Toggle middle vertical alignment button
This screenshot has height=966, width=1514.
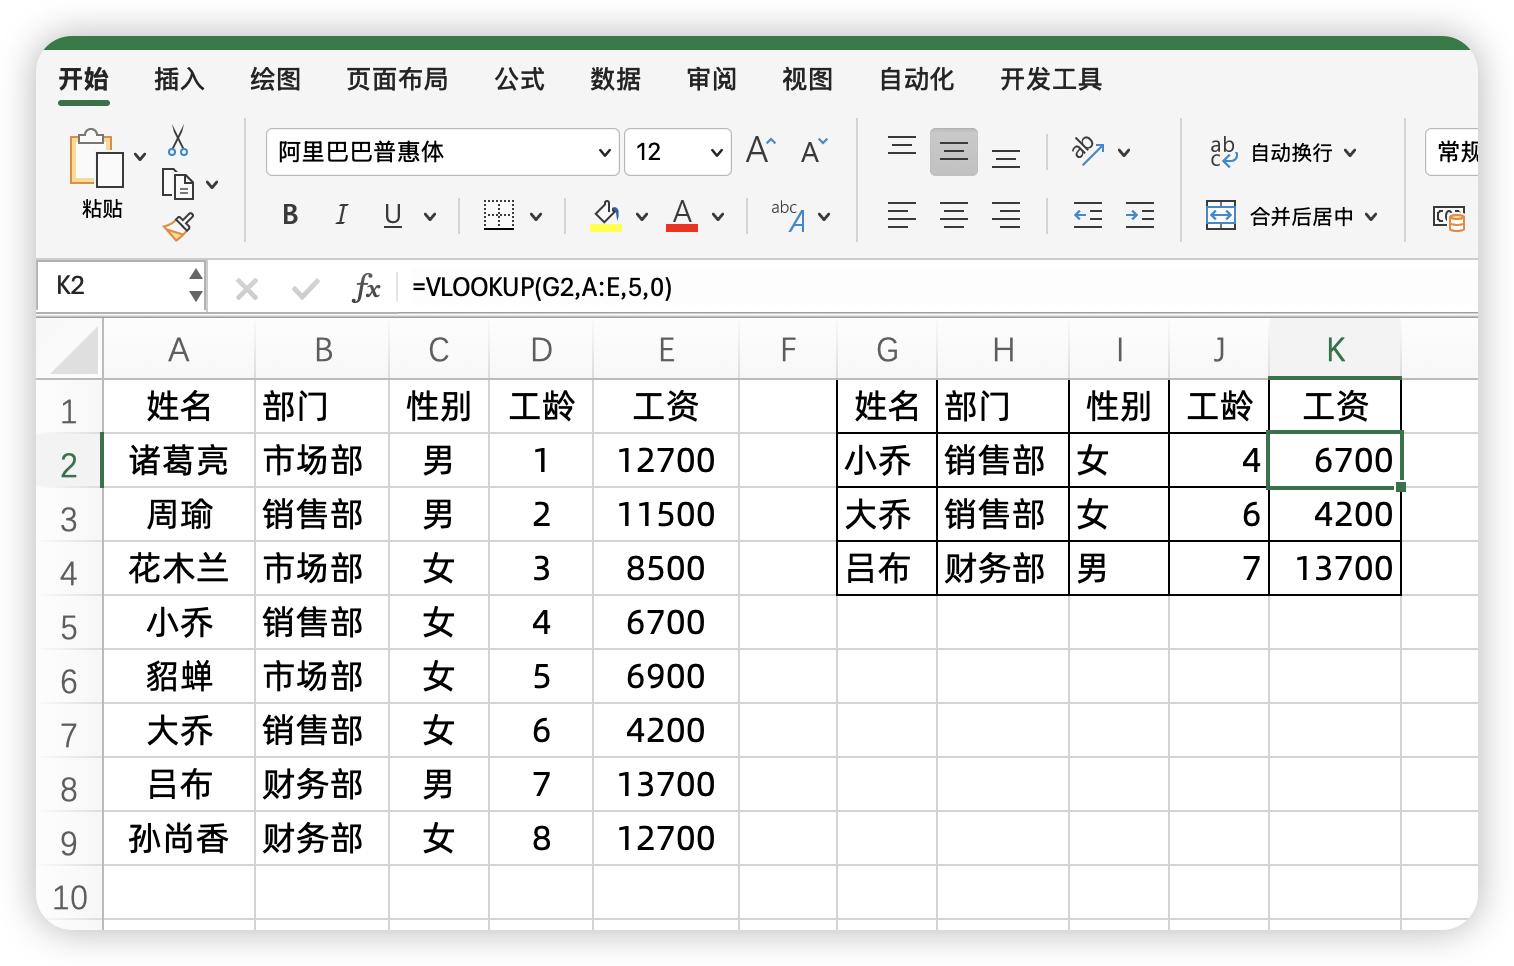(x=953, y=151)
